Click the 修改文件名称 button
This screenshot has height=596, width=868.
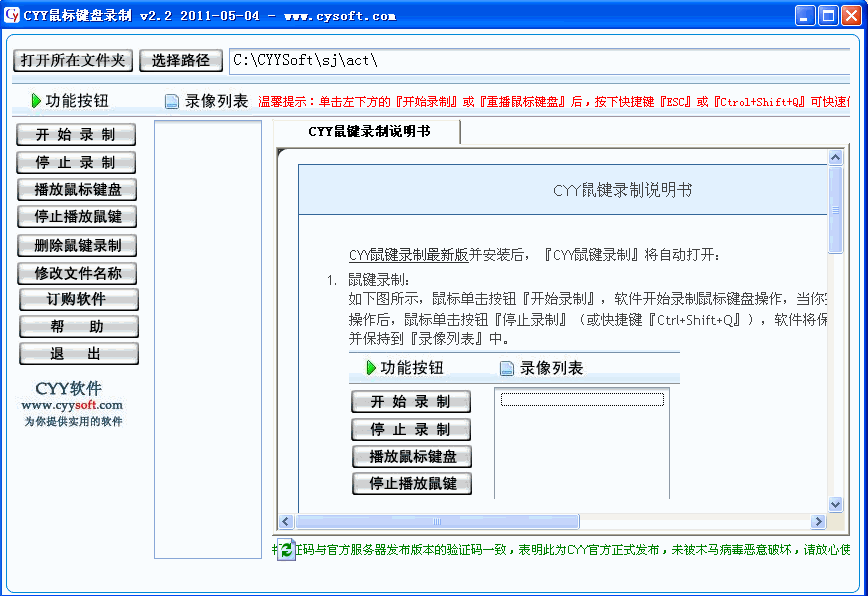(77, 273)
